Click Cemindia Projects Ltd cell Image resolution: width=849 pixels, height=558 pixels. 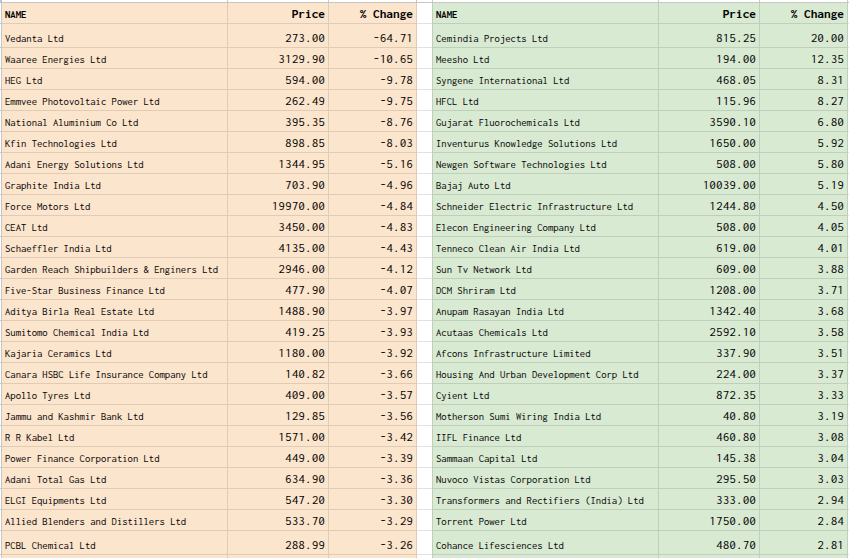point(545,38)
